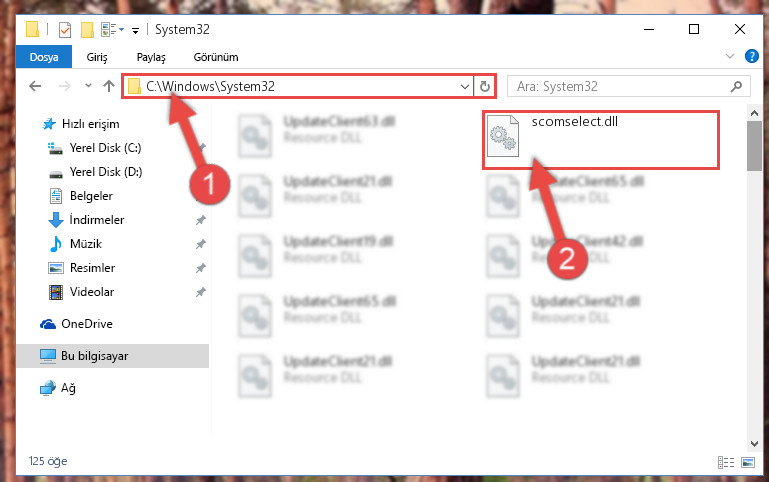This screenshot has height=482, width=769.
Task: Switch to large icons view in status bar
Action: [x=748, y=462]
